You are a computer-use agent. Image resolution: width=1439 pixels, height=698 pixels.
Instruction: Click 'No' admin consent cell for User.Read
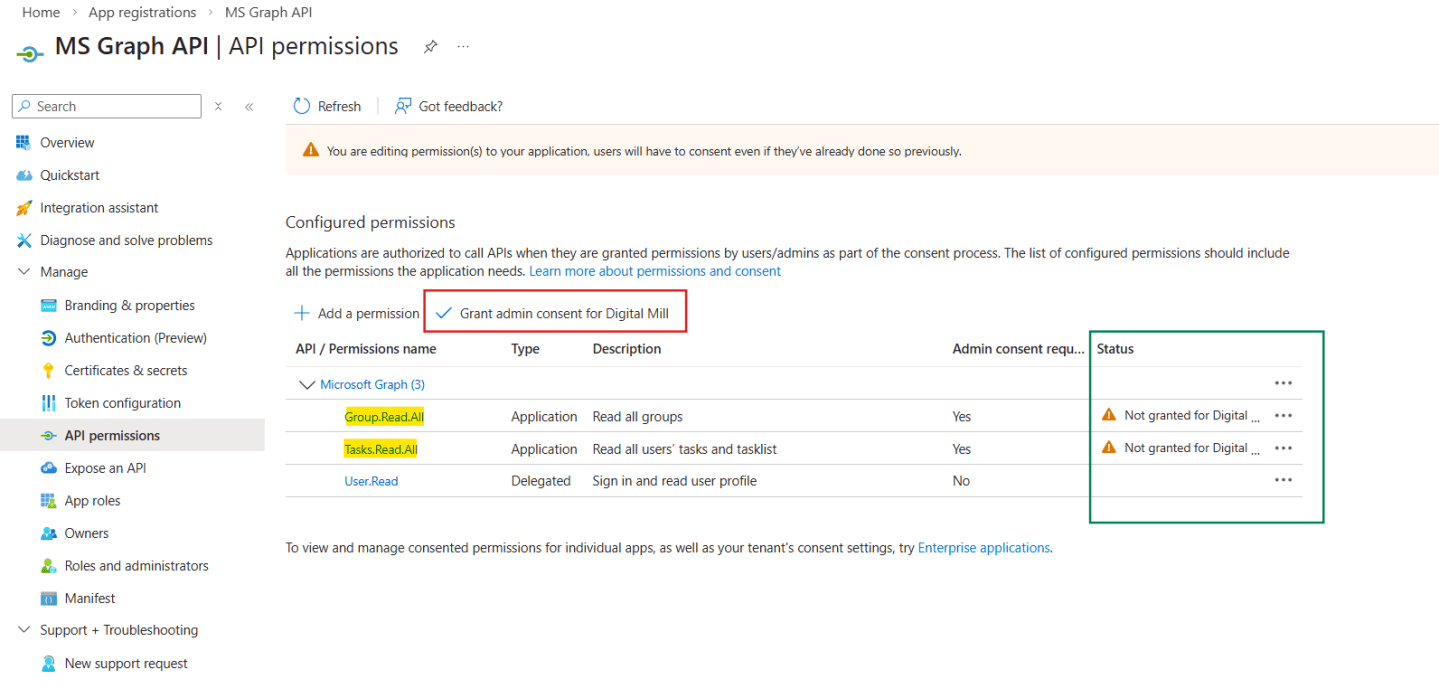pos(961,481)
